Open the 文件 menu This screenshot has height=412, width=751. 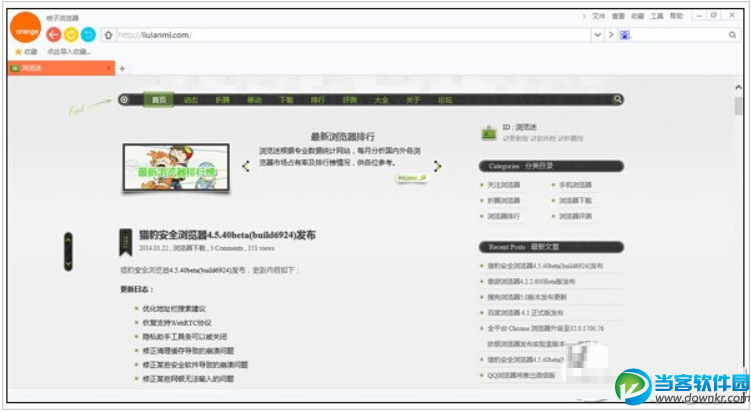[x=599, y=16]
